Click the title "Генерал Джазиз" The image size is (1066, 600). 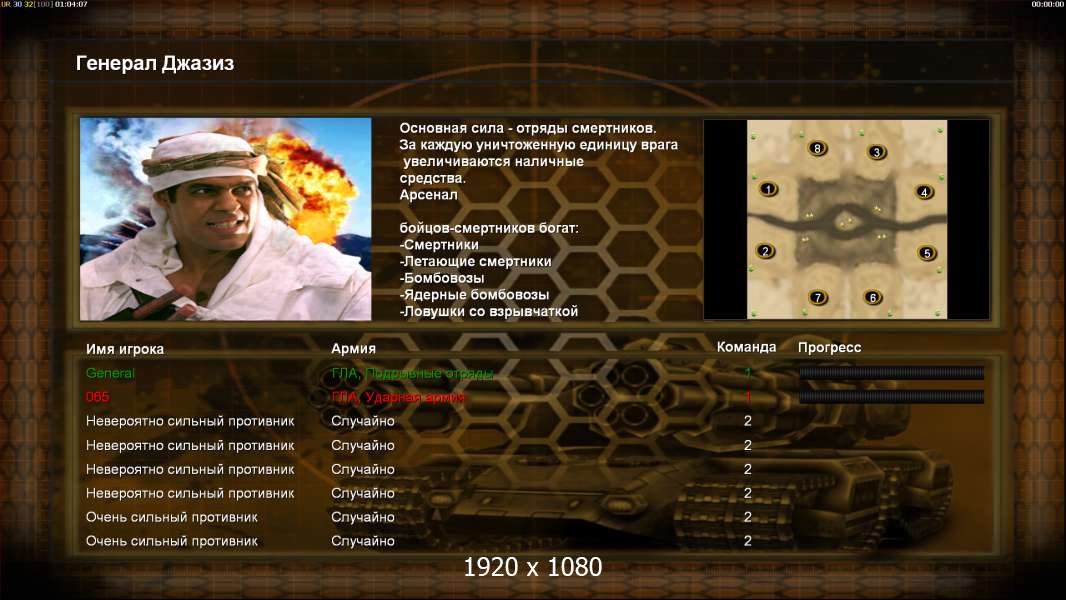[155, 63]
